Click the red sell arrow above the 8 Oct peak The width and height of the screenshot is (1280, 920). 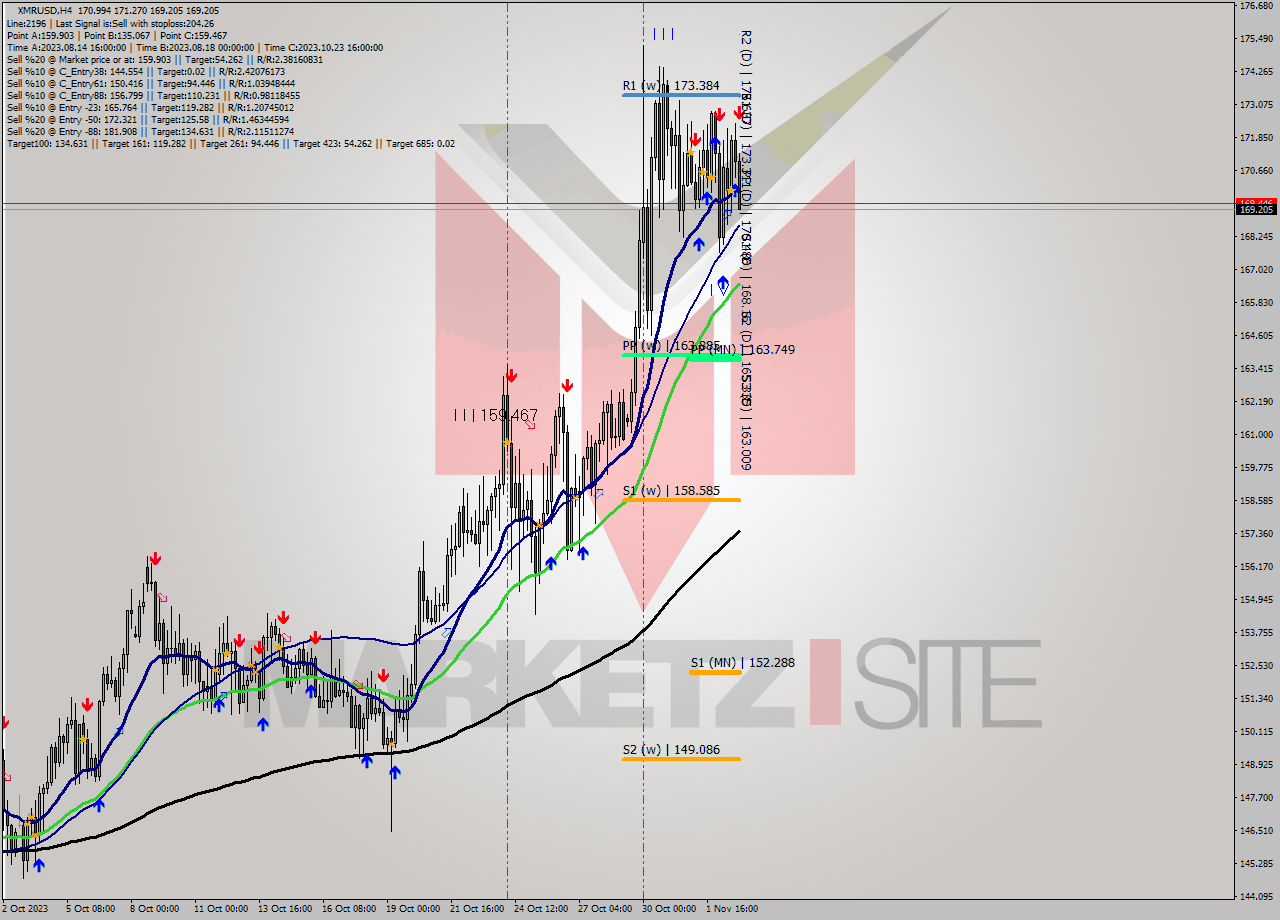(155, 559)
